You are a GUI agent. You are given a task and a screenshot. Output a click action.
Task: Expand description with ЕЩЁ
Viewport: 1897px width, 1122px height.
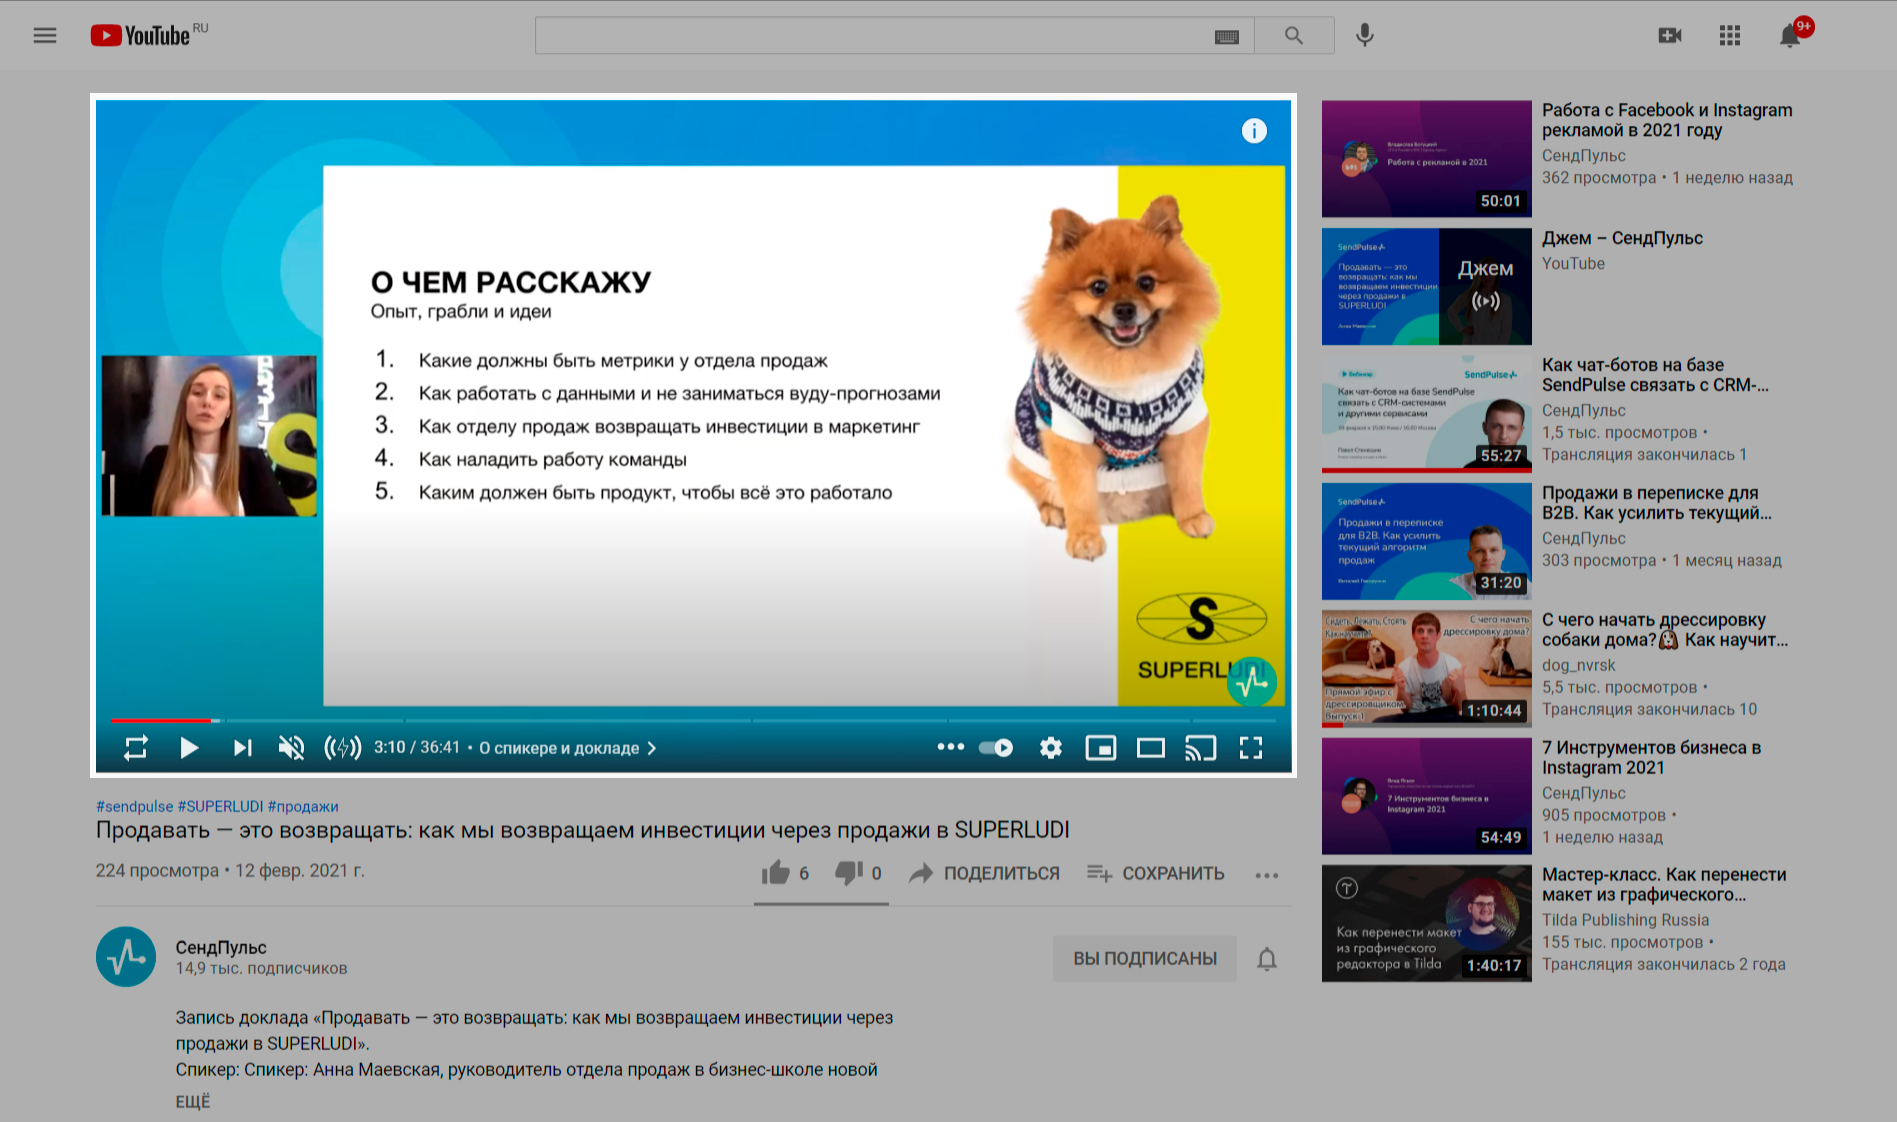193,1101
